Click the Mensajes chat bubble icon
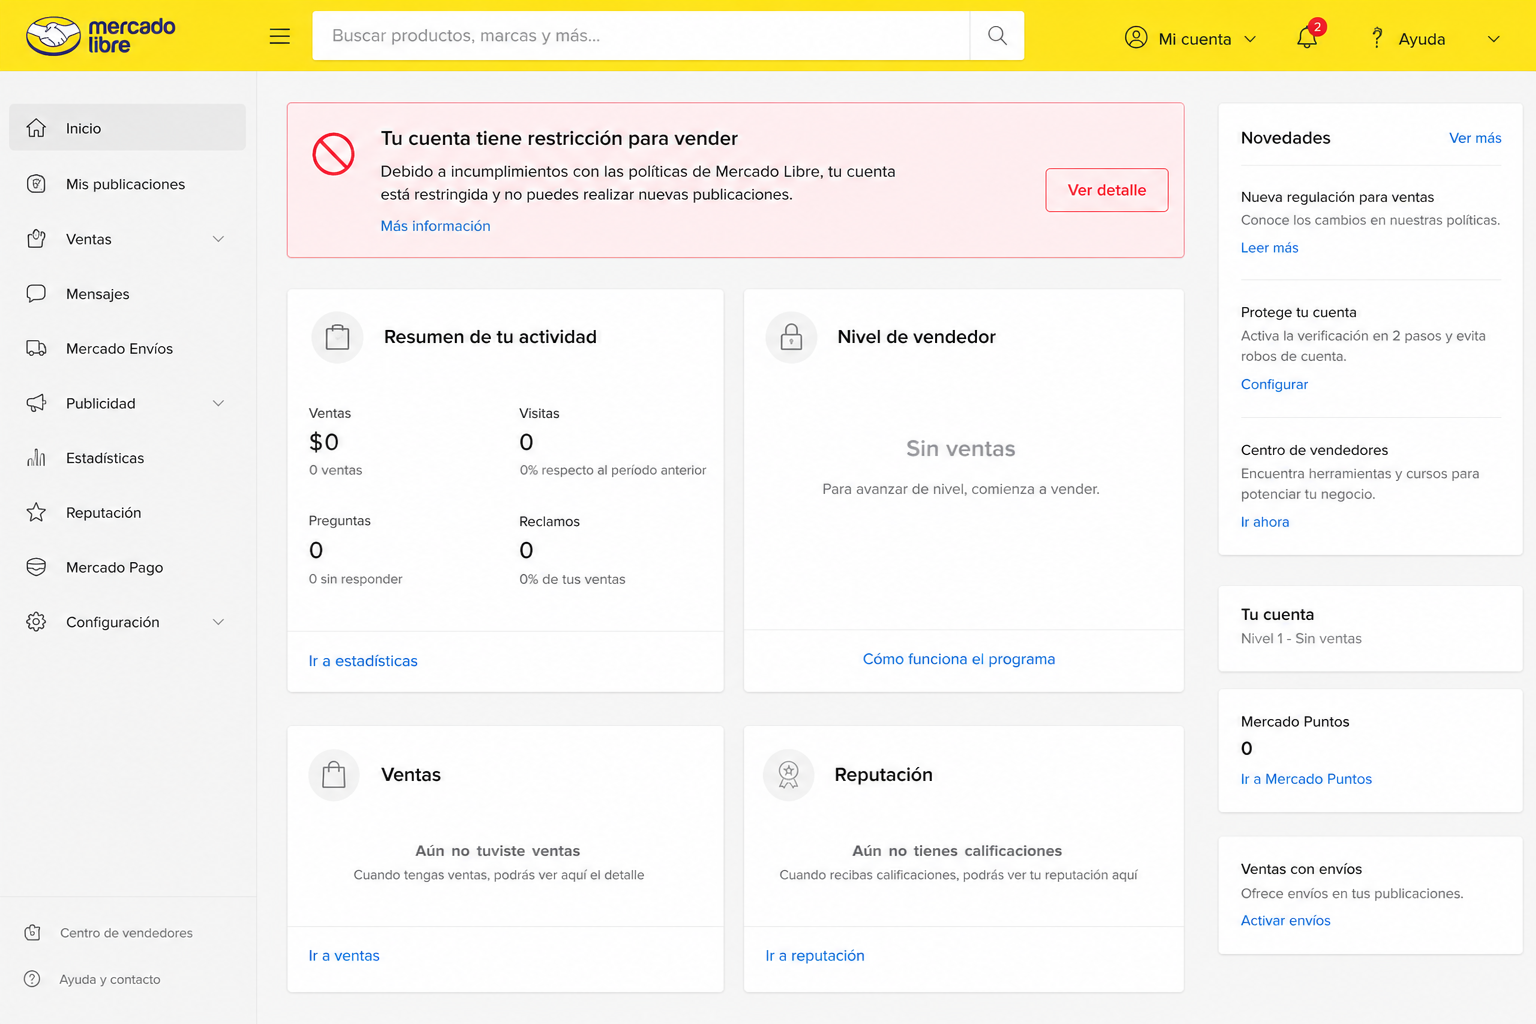 pos(36,294)
